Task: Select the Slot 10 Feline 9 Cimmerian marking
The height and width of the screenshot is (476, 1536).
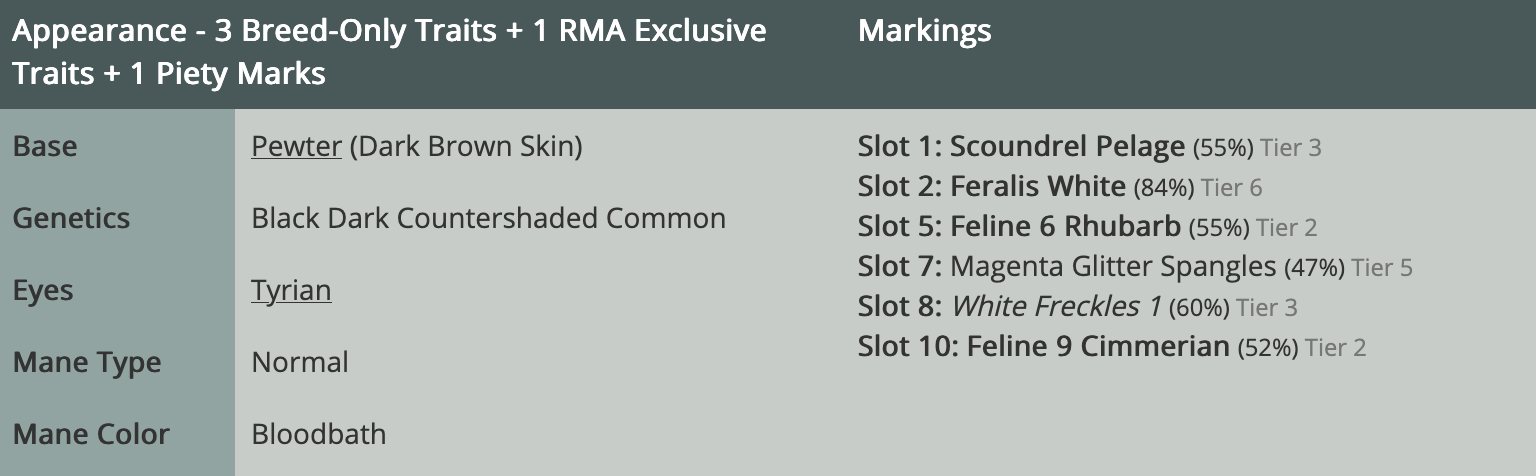Action: tap(1097, 347)
